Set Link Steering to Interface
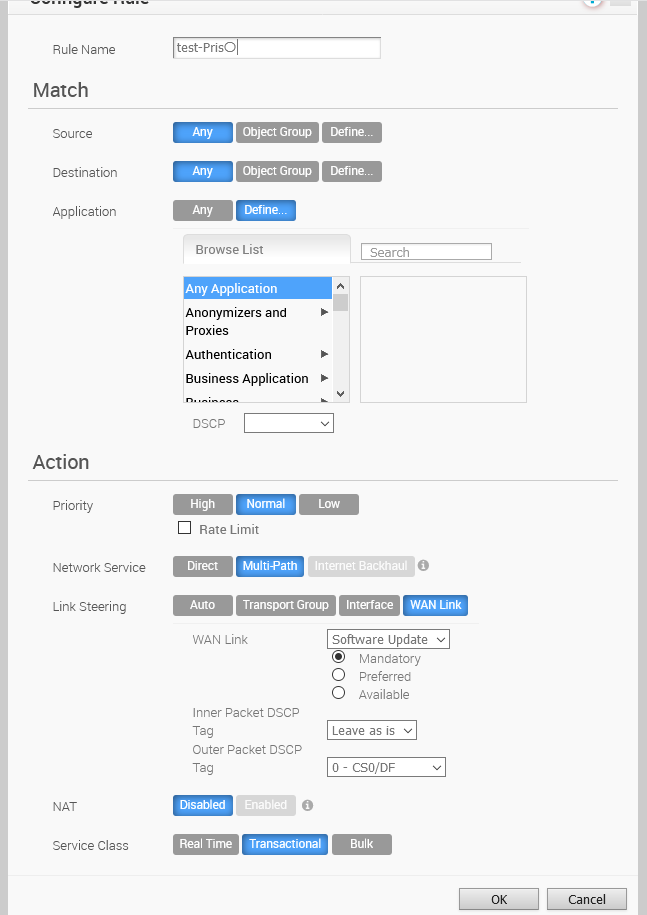The height and width of the screenshot is (915, 647). coord(369,605)
